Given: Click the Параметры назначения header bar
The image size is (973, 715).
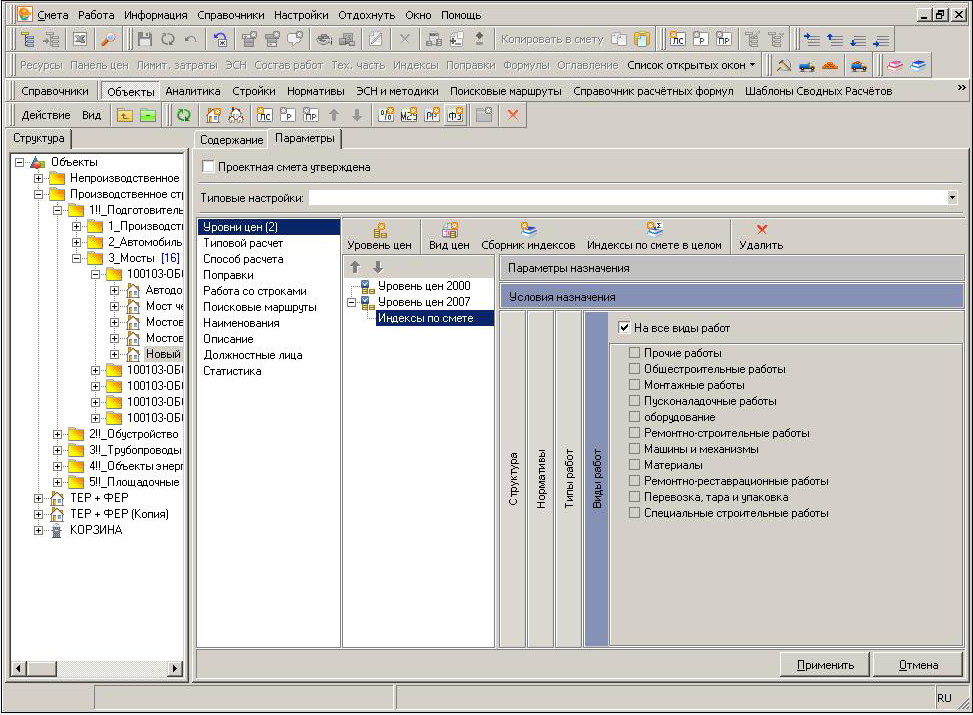Looking at the screenshot, I should pos(732,268).
